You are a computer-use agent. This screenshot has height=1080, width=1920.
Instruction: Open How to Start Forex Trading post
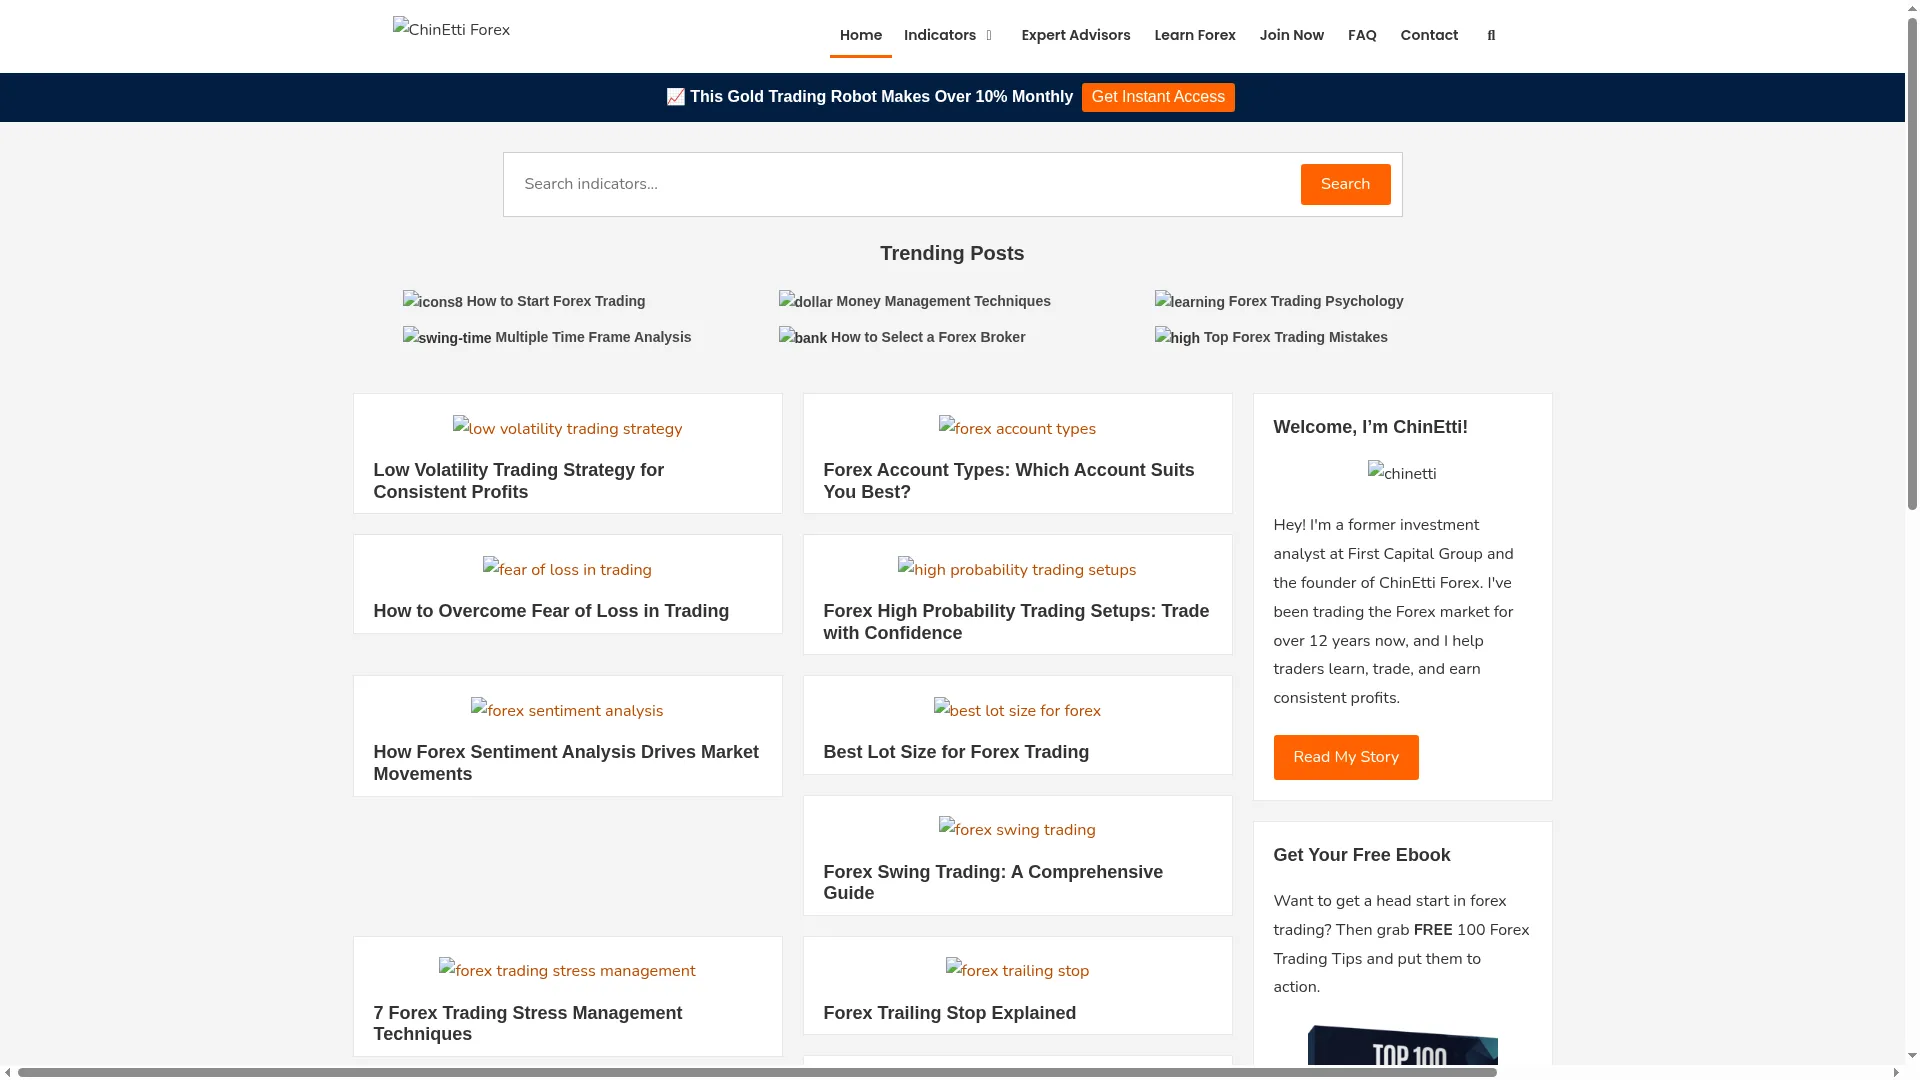pos(556,301)
